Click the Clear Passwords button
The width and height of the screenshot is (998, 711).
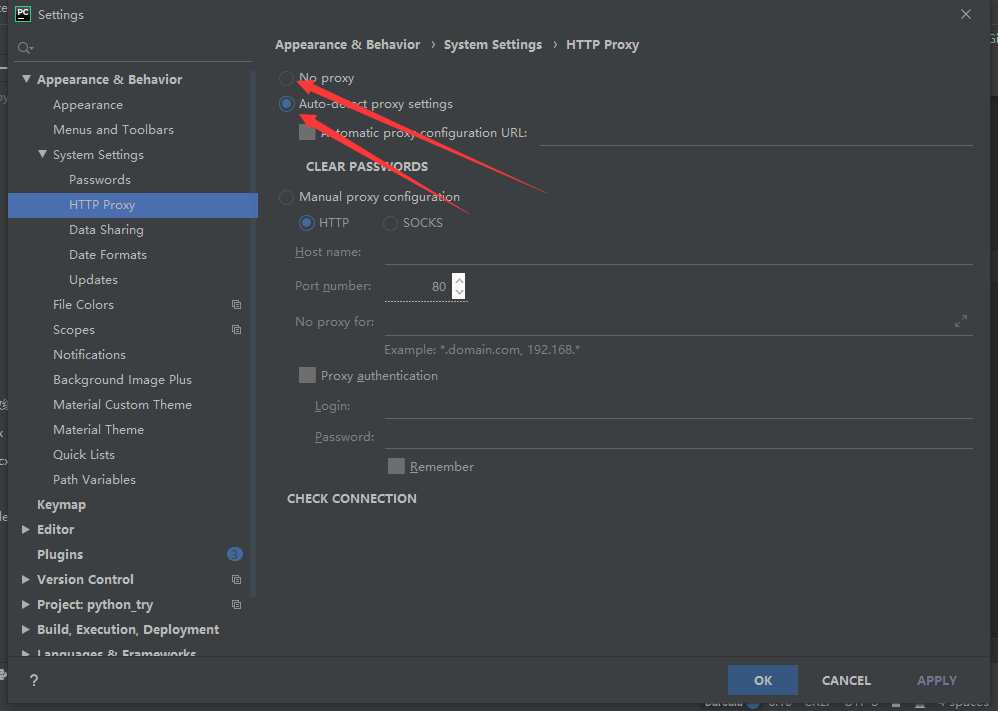pyautogui.click(x=366, y=166)
